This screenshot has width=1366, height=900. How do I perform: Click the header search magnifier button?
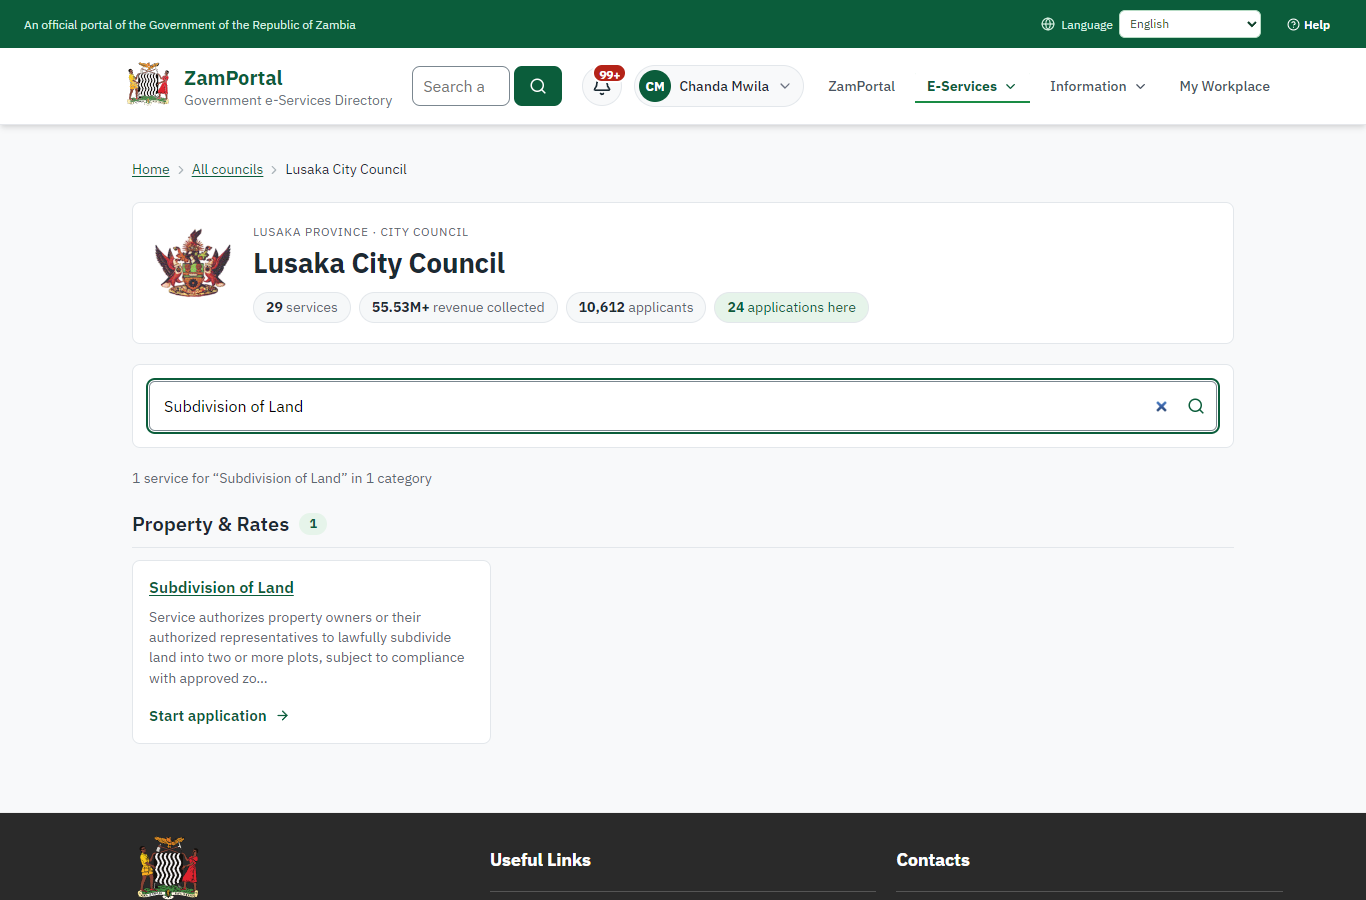click(x=538, y=86)
